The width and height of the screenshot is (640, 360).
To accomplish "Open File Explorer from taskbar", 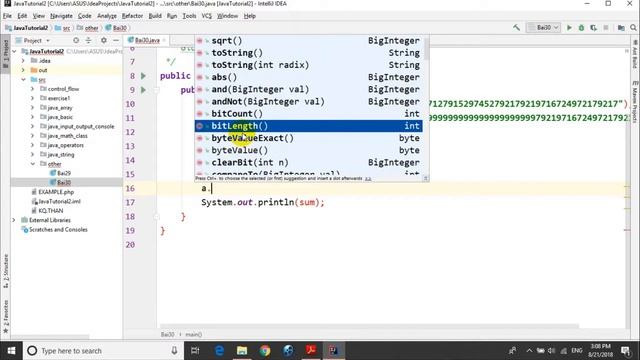I will [x=242, y=351].
